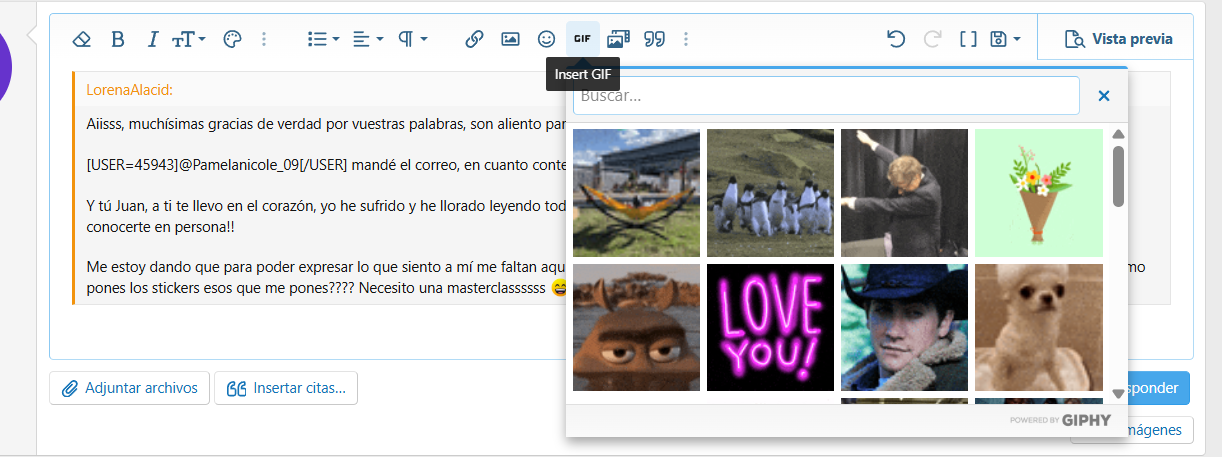This screenshot has height=457, width=1222.
Task: Select the LOVE YOU neon GIF
Action: 770,327
